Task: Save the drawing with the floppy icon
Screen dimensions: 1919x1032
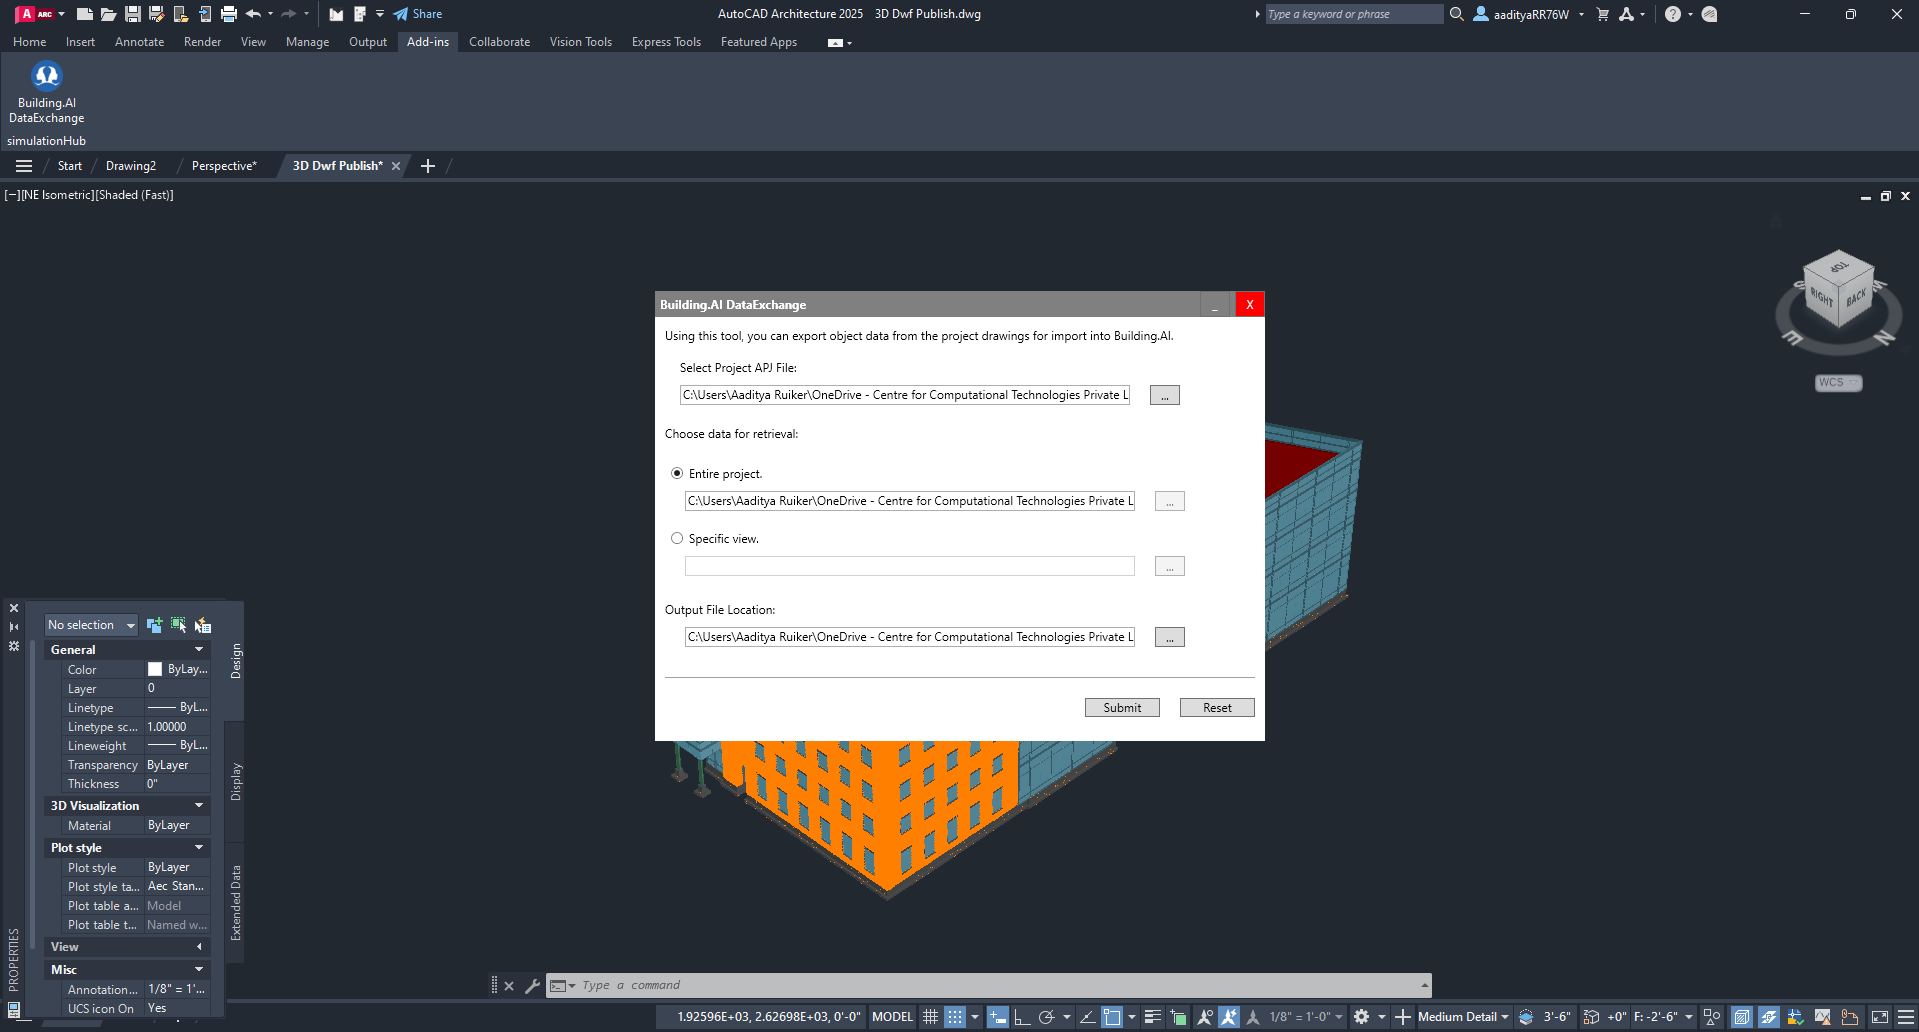Action: pos(132,14)
